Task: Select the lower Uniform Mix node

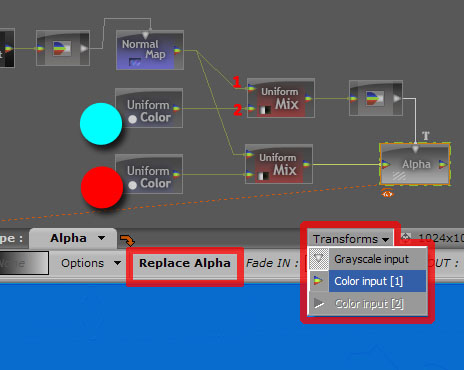Action: (x=279, y=164)
